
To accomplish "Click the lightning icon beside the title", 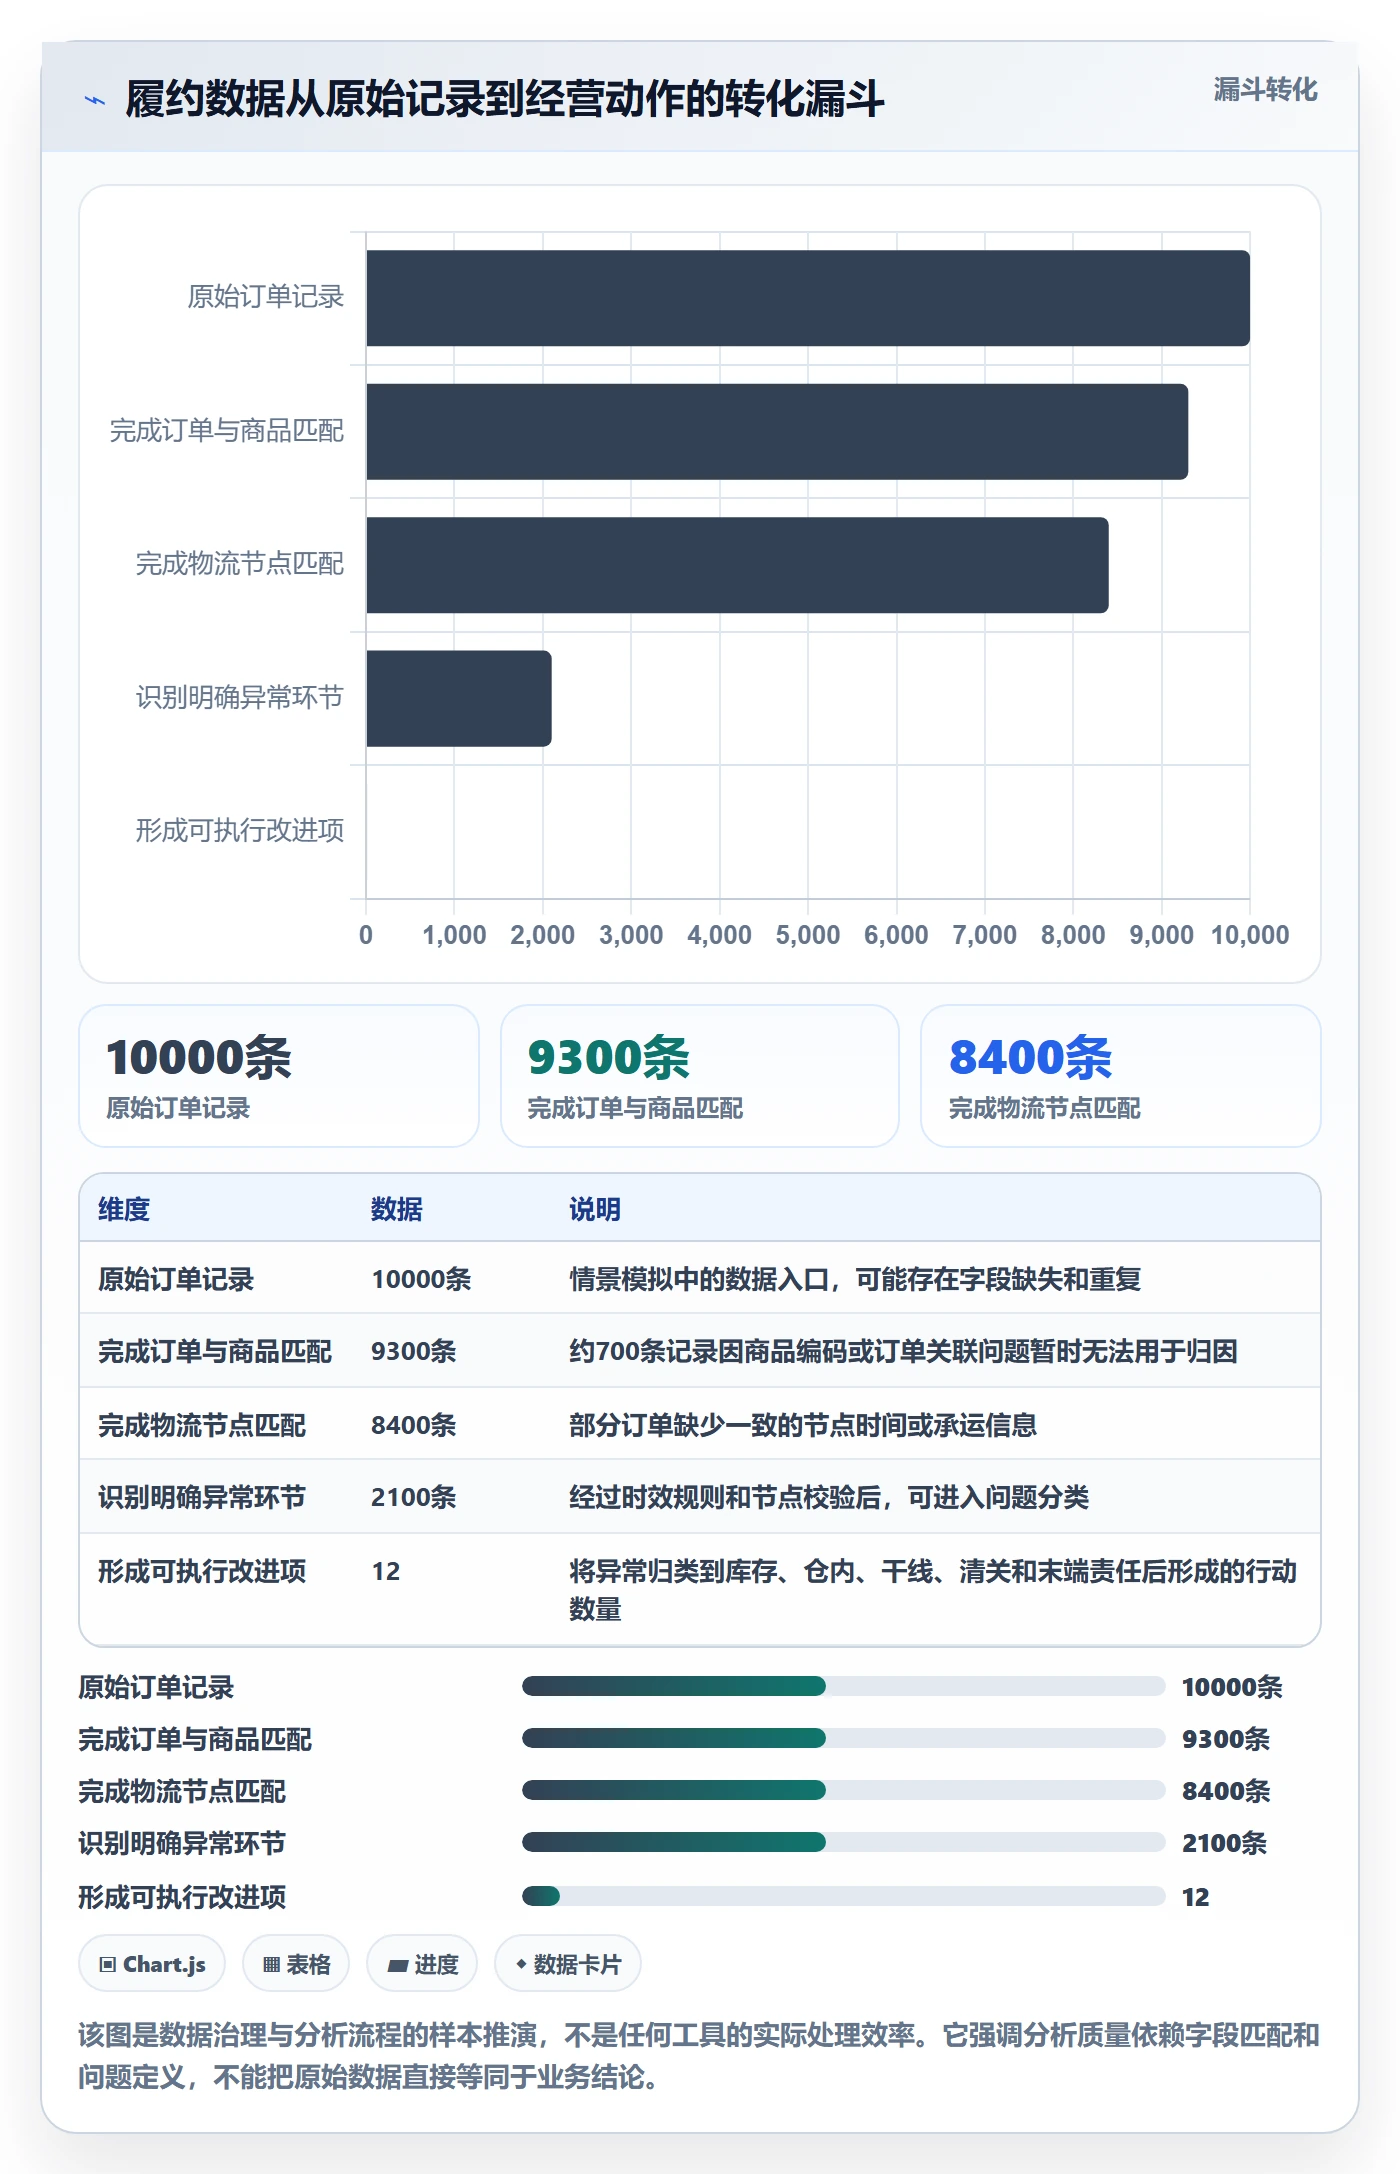I will (x=95, y=100).
